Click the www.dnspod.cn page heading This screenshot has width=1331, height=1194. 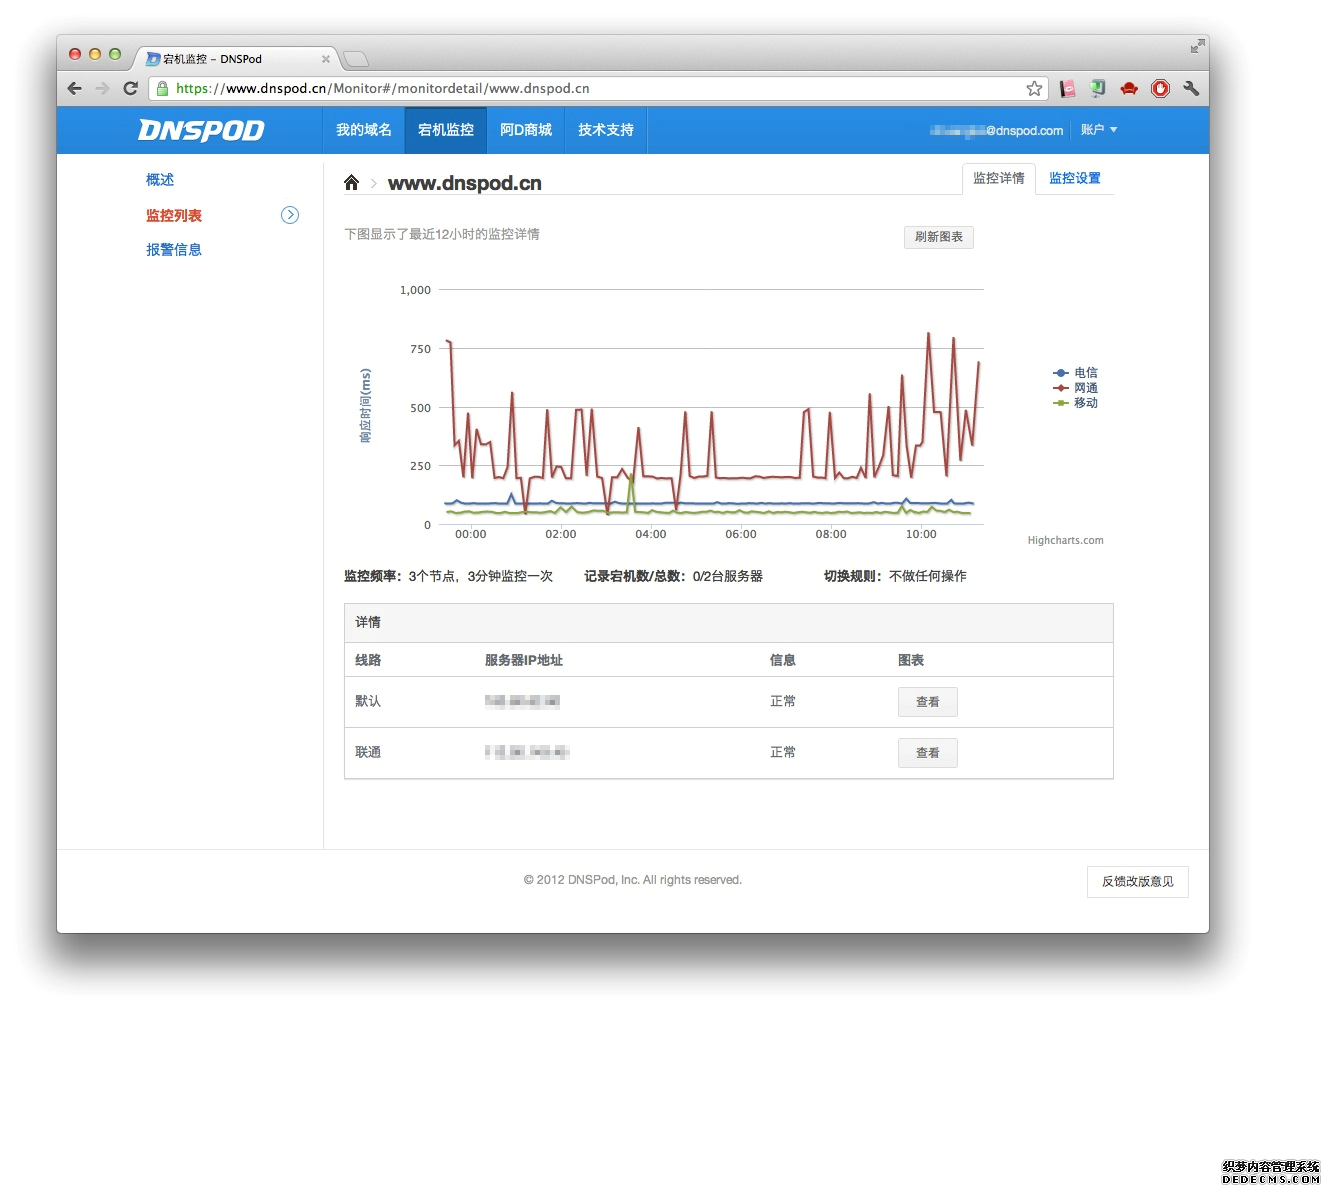[465, 183]
